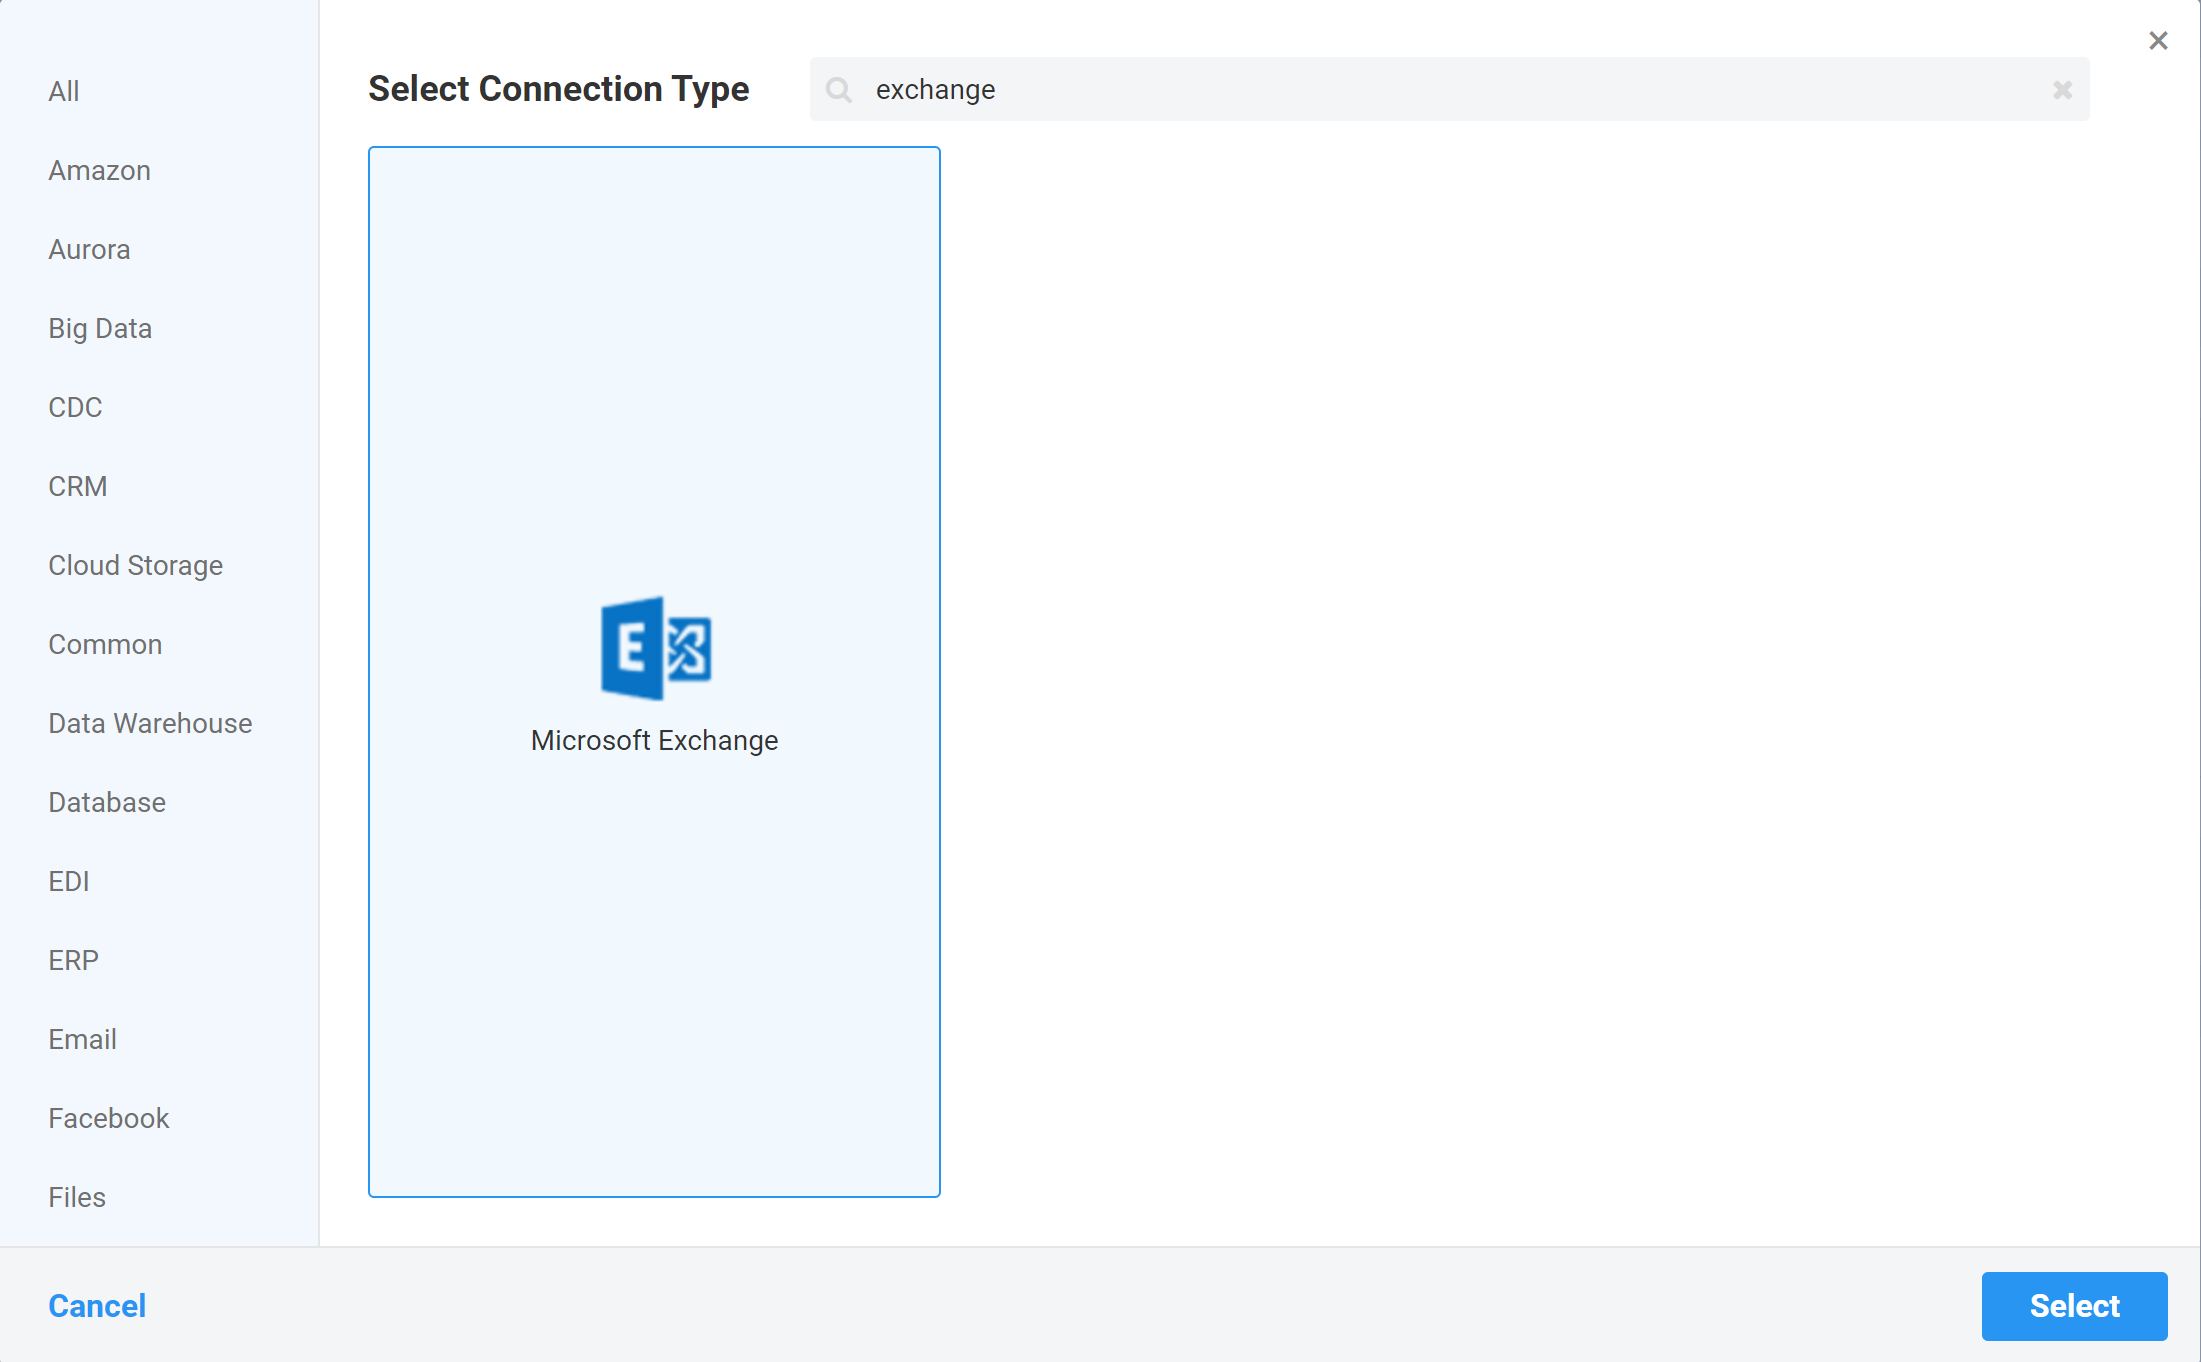Open the Cloud Storage category
This screenshot has height=1362, width=2201.
click(x=135, y=565)
